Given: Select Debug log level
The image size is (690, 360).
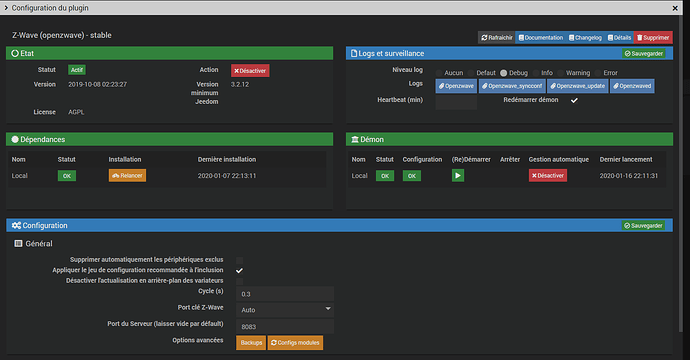Looking at the screenshot, I should pos(503,73).
